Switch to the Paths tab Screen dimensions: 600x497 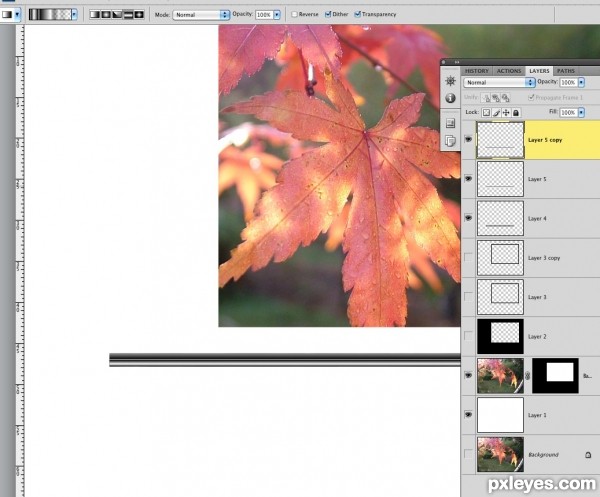tap(566, 71)
